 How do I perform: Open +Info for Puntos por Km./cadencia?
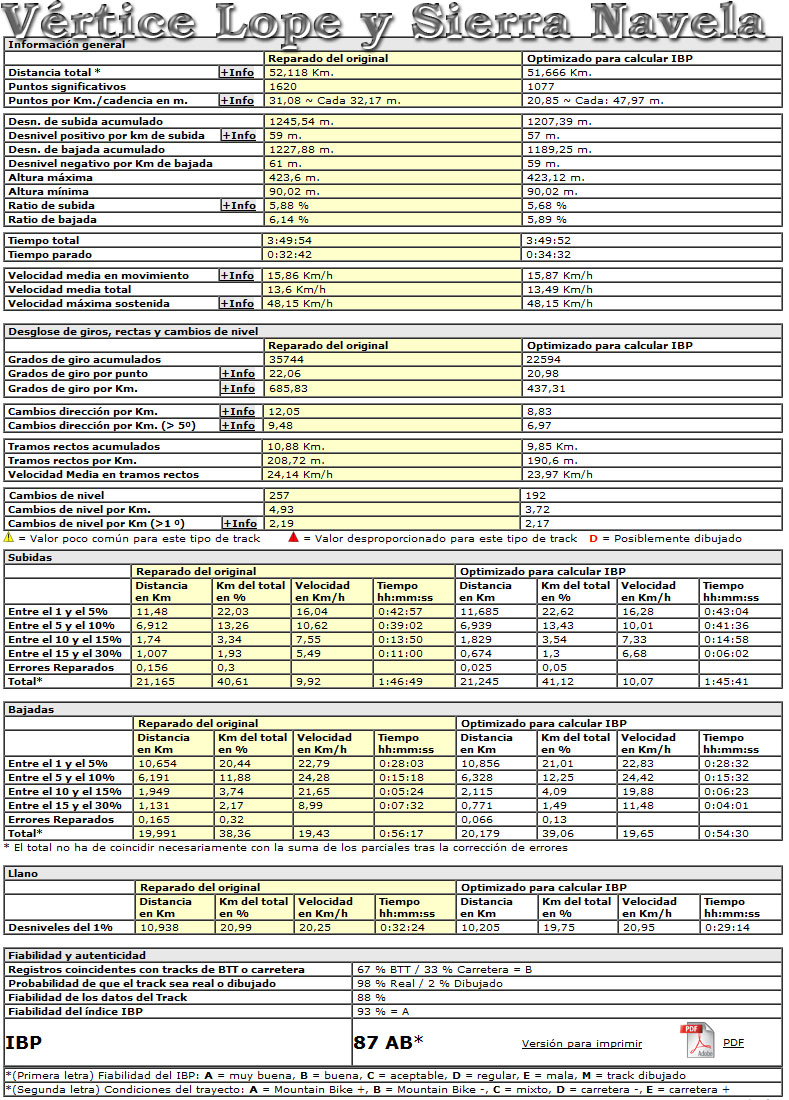coord(237,100)
